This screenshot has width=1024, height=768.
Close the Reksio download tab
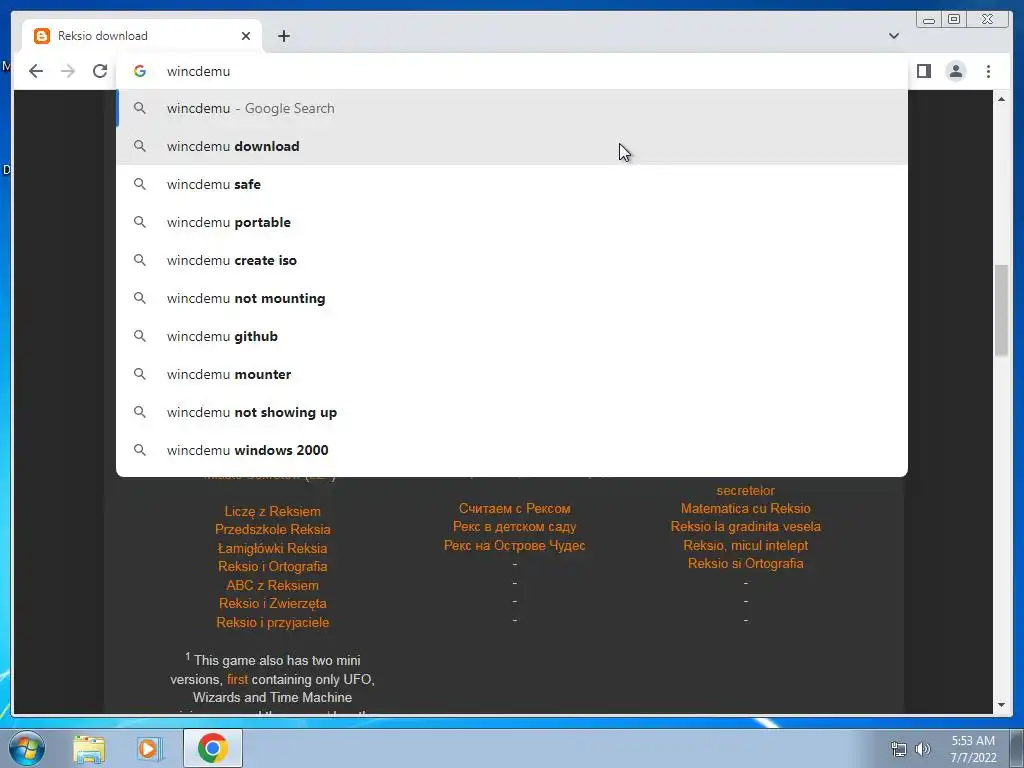[246, 36]
